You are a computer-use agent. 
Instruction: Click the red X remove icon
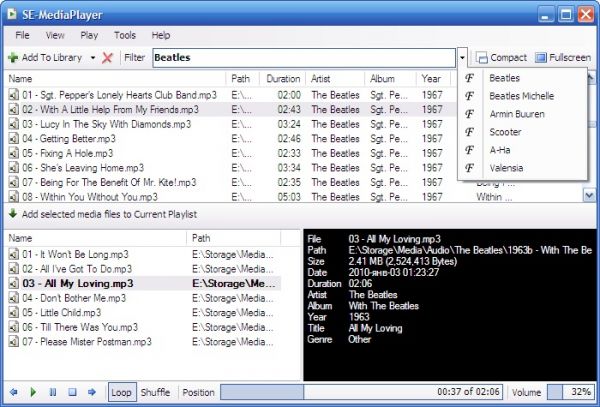pyautogui.click(x=107, y=58)
